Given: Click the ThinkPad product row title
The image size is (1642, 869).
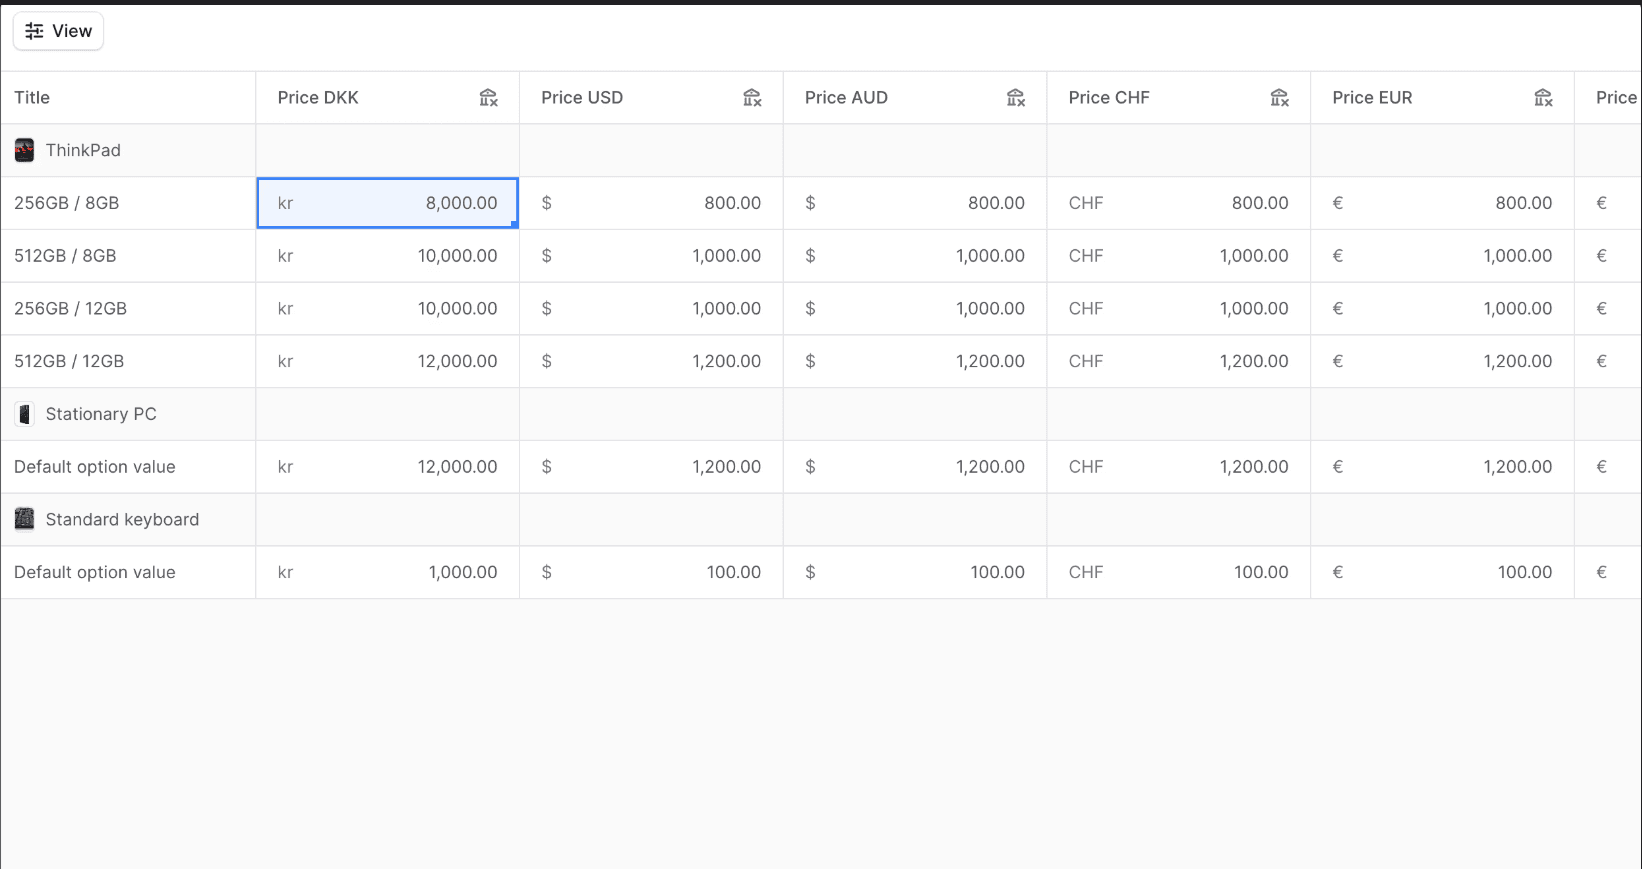Looking at the screenshot, I should pos(83,151).
